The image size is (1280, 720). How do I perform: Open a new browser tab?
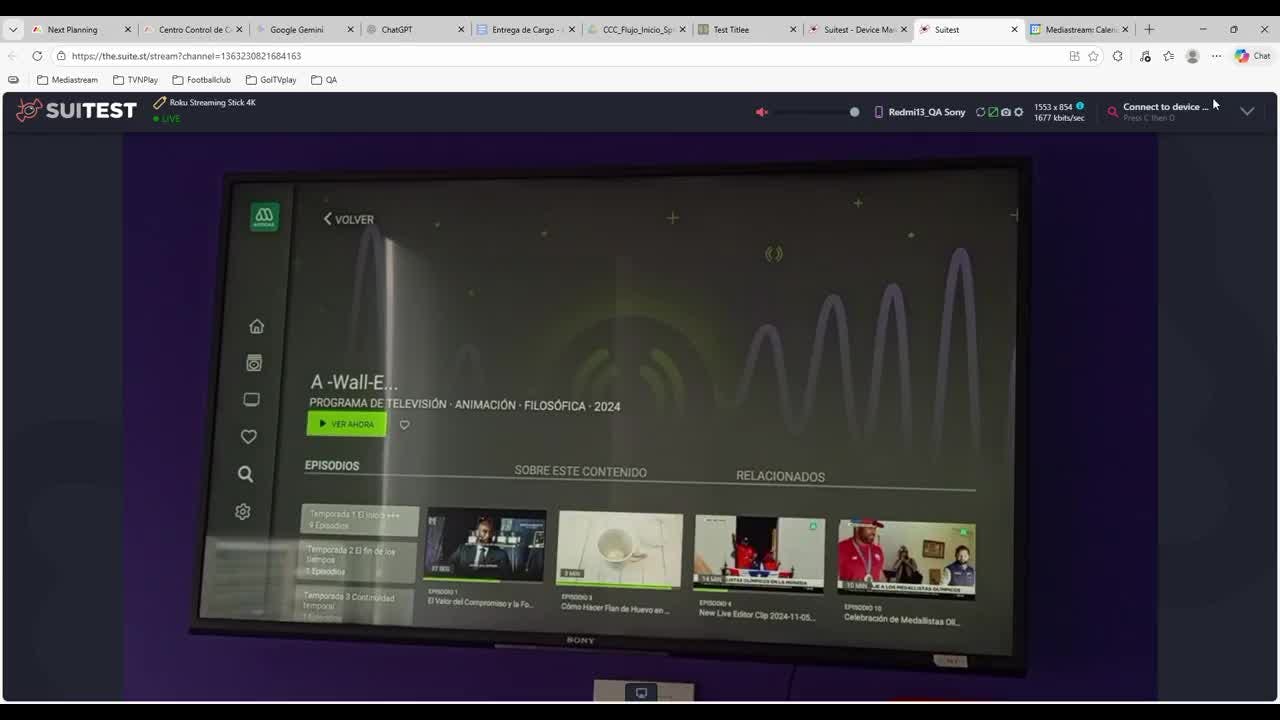[x=1149, y=30]
